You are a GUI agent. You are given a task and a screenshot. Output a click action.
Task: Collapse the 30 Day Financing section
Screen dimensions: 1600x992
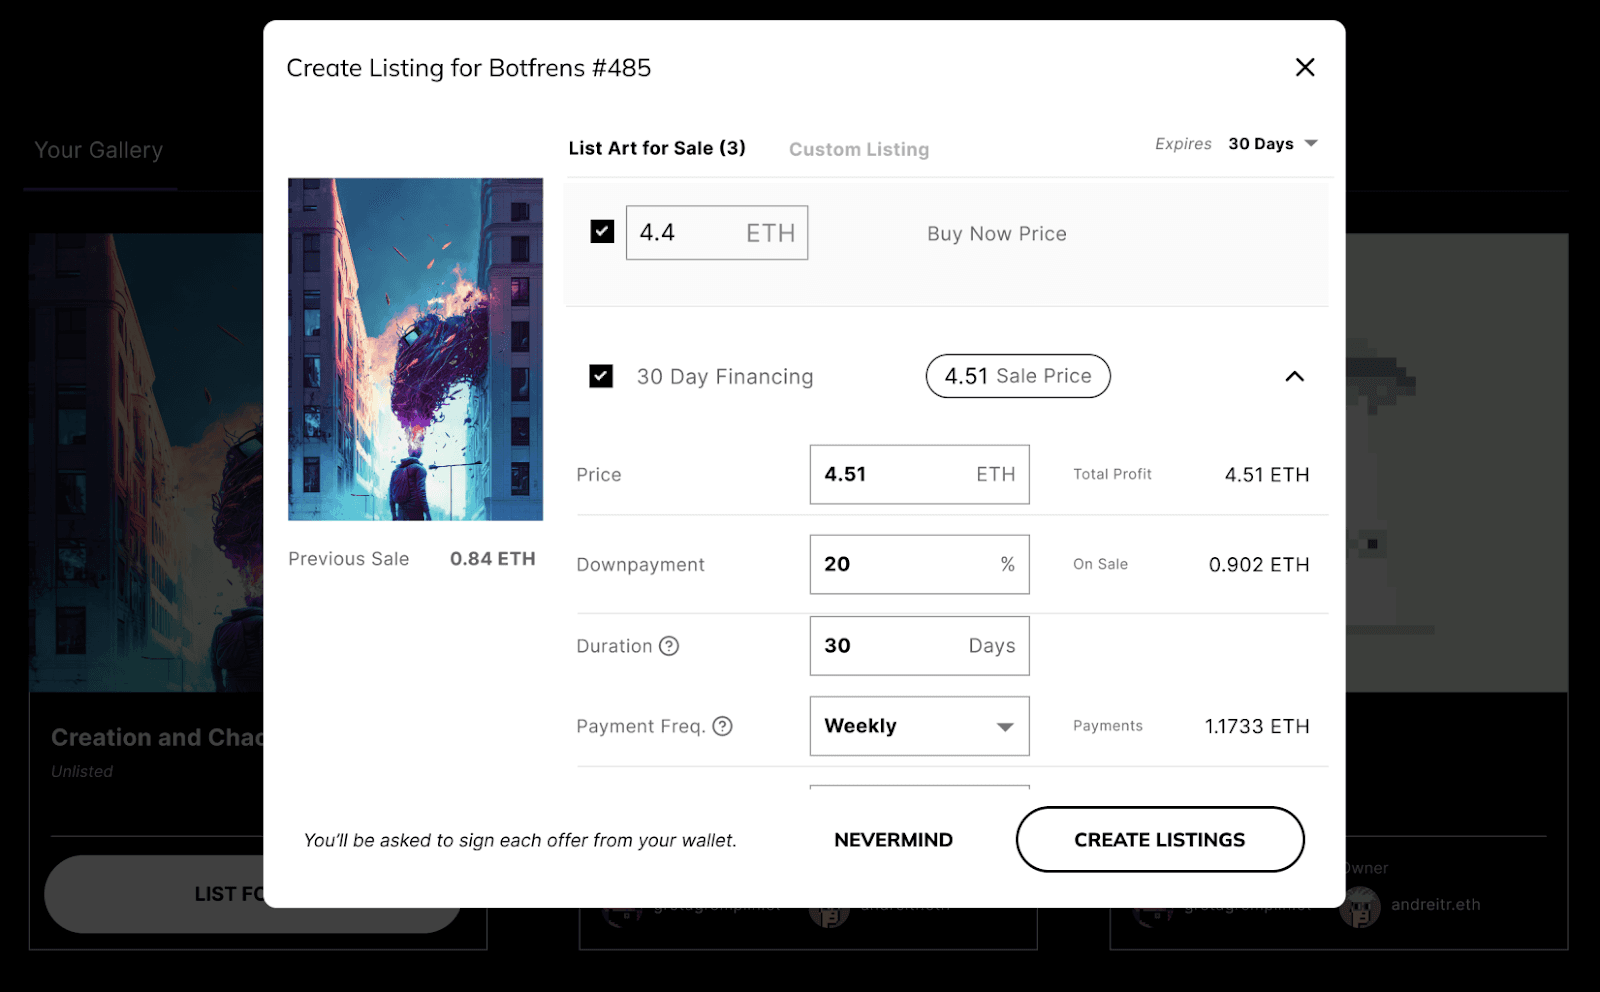click(x=1295, y=376)
